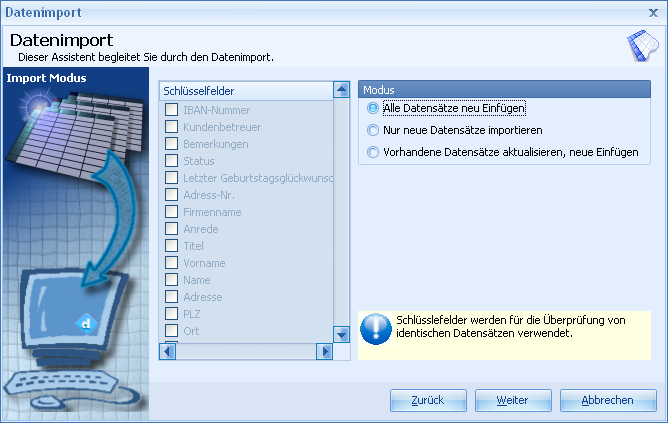The image size is (668, 423).
Task: Click the scroll right arrow under the field list
Action: [325, 351]
